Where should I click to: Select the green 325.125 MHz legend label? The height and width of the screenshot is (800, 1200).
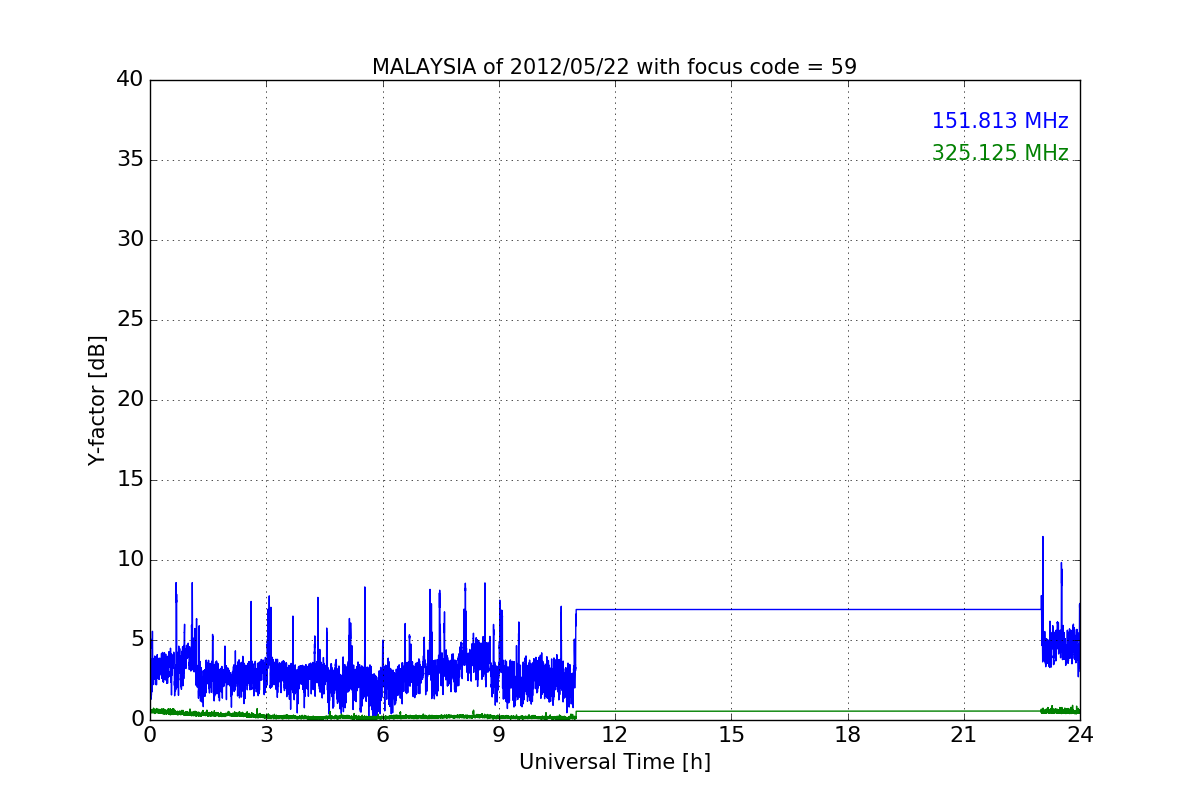(x=1000, y=153)
